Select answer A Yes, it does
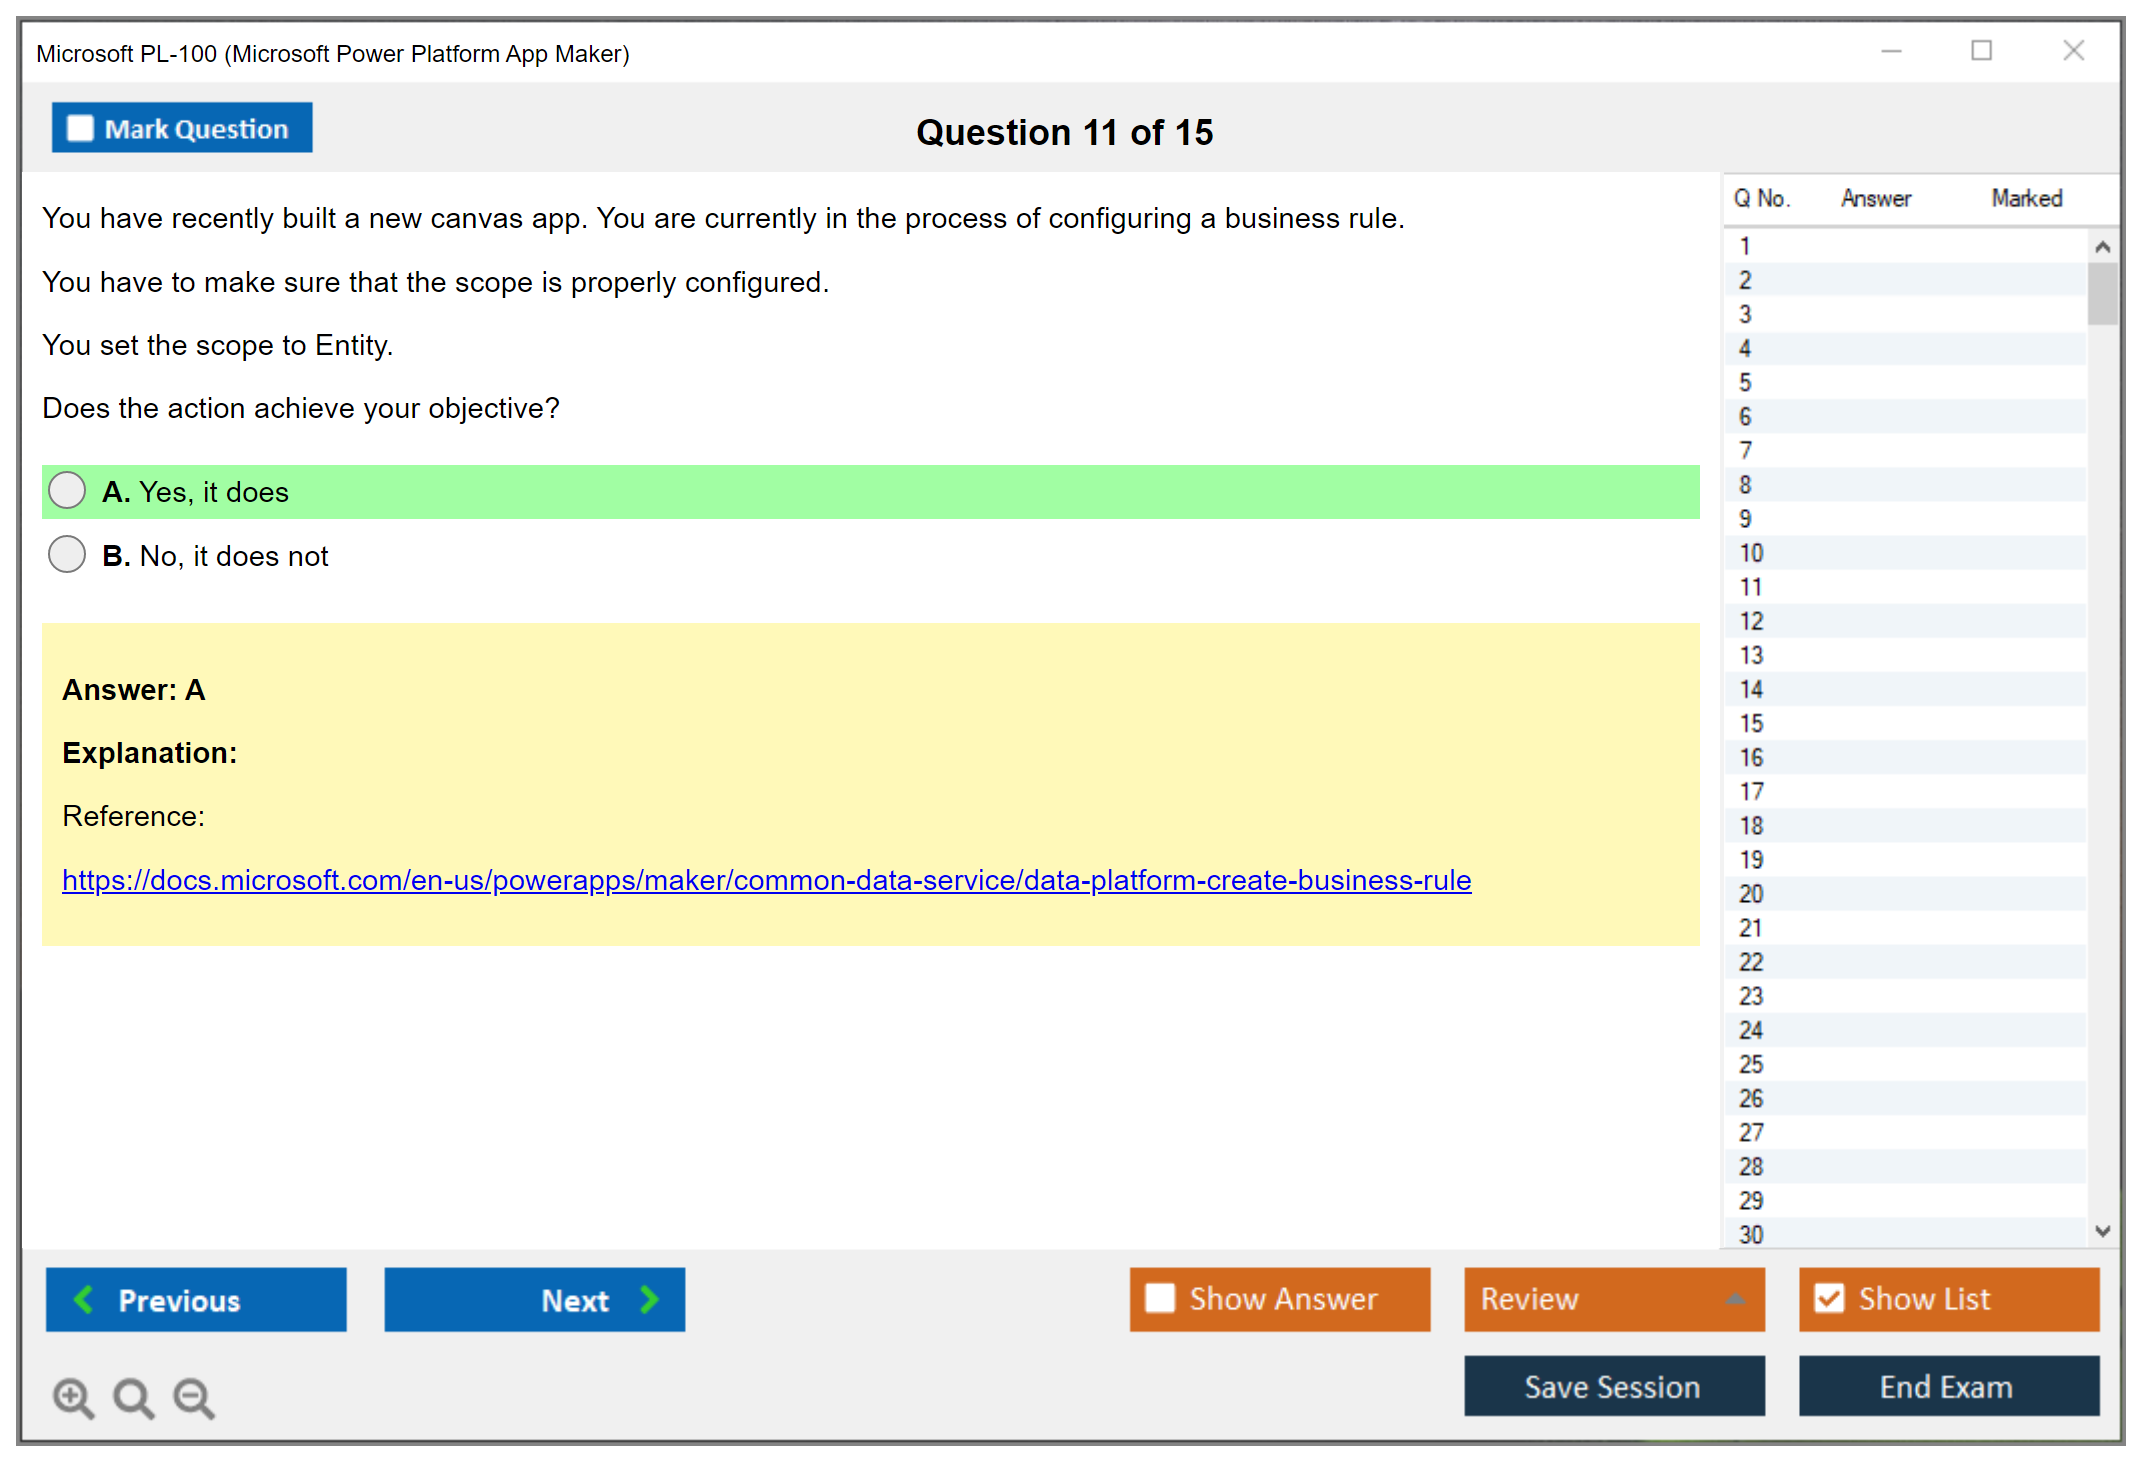 pyautogui.click(x=67, y=491)
